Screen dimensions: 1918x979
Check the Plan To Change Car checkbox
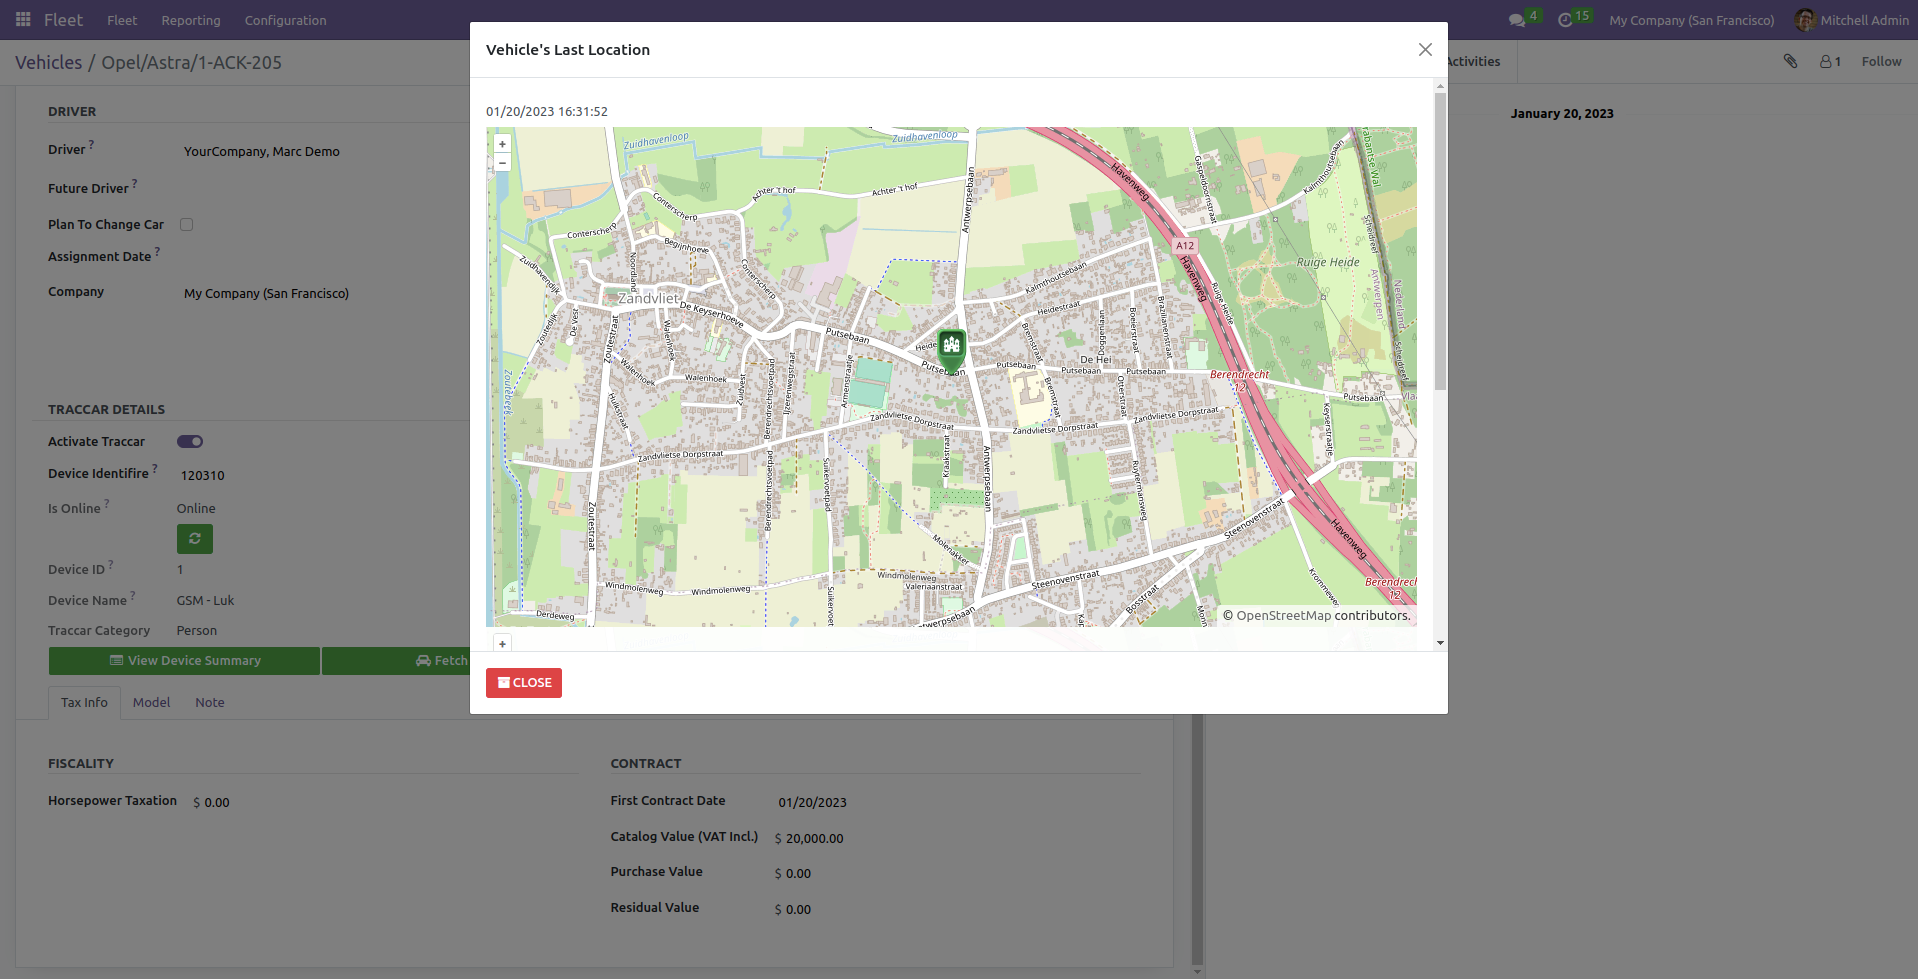[187, 225]
